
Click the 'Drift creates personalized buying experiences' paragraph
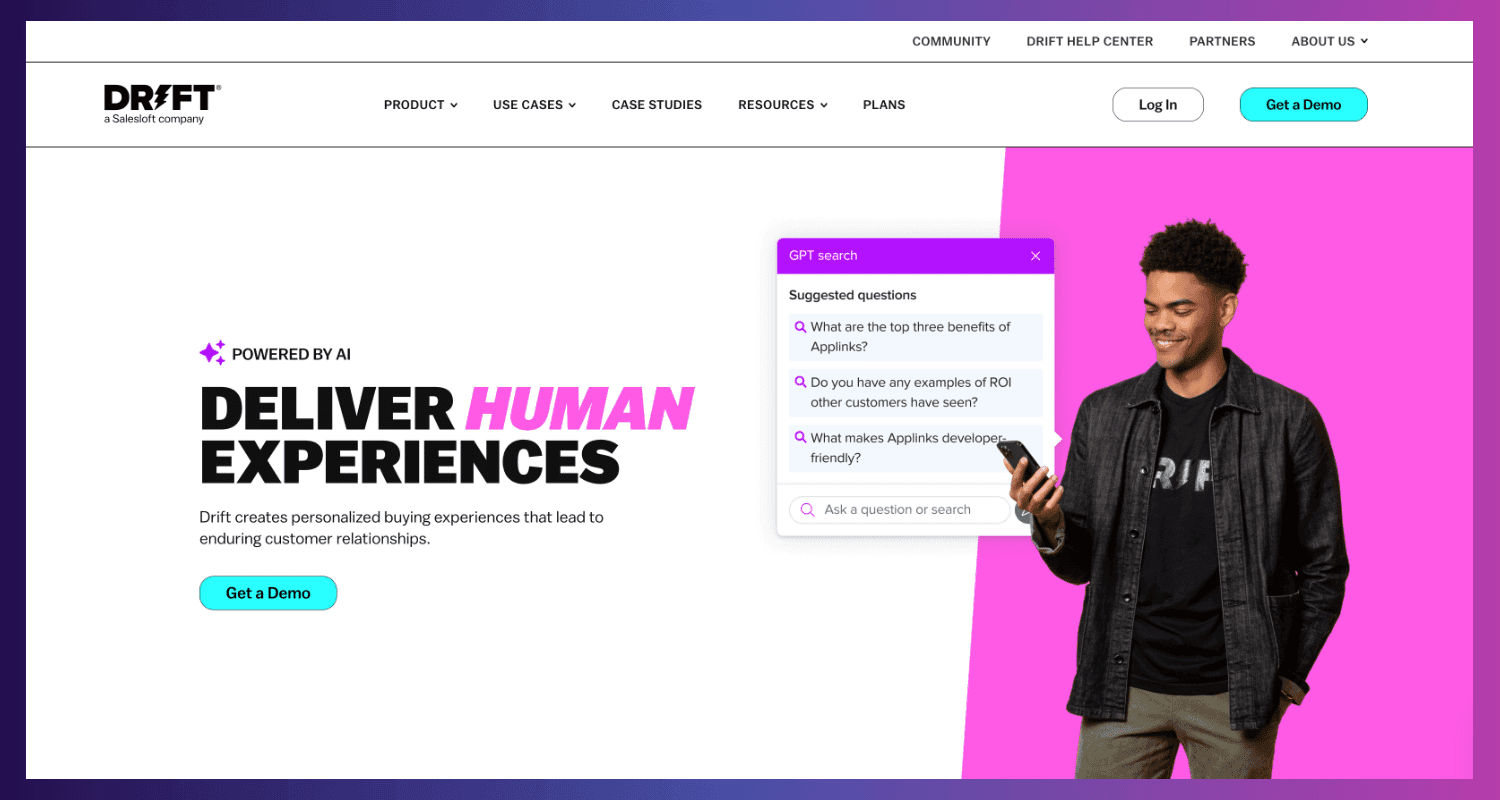click(401, 528)
